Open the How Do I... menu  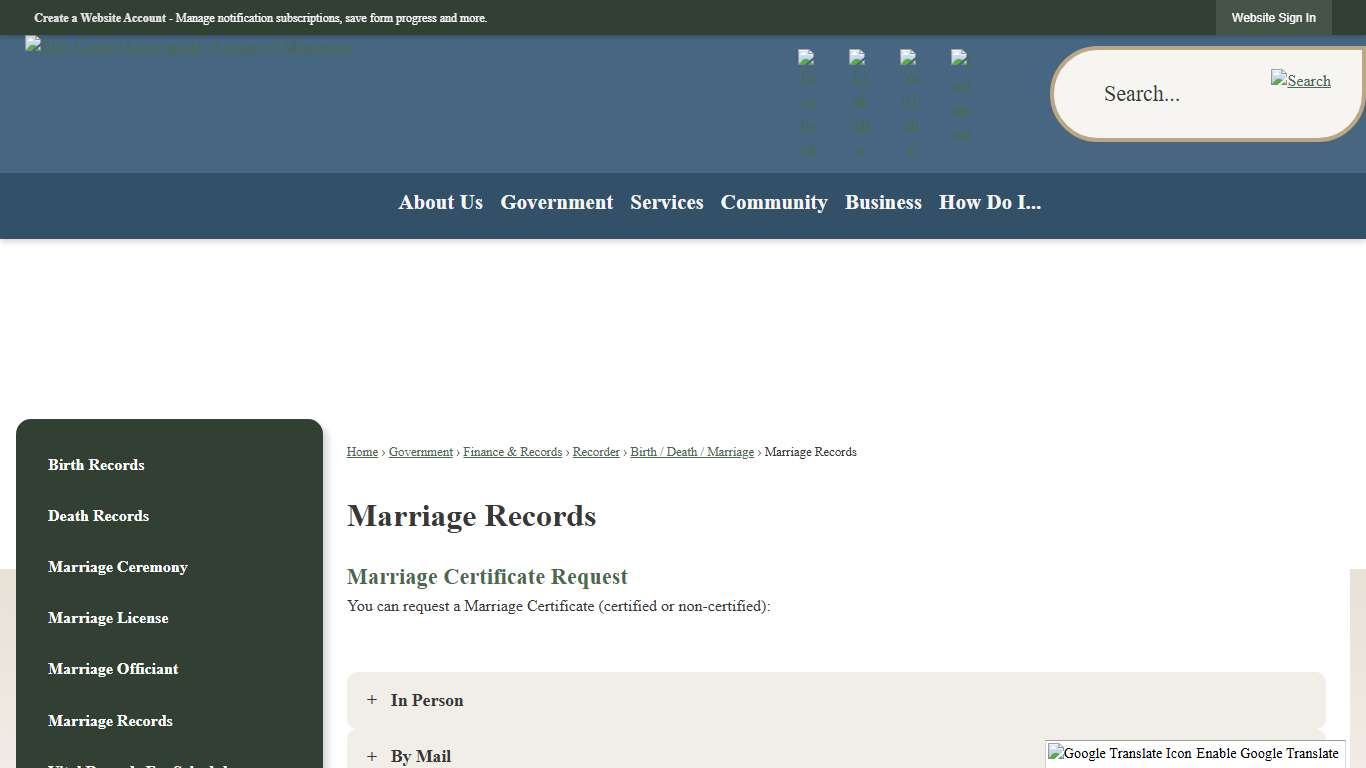pyautogui.click(x=989, y=203)
